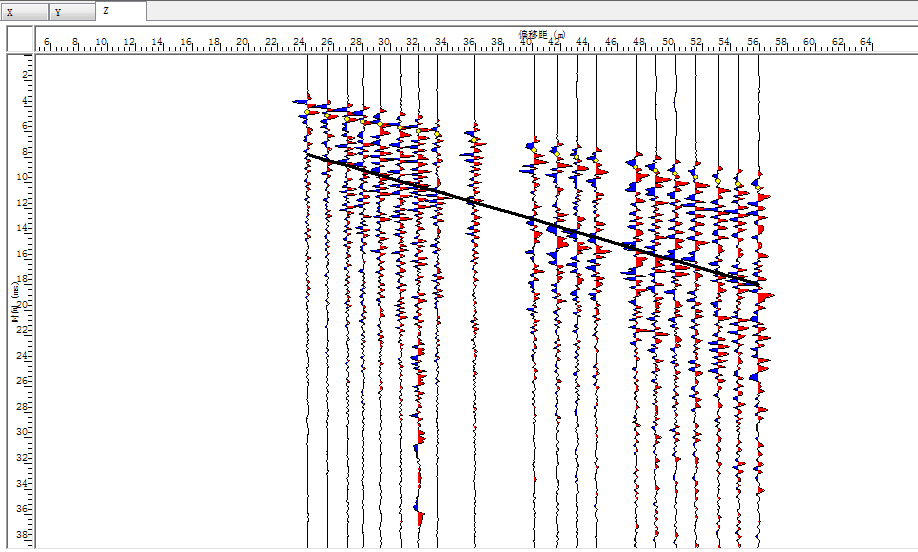Screen dimensions: 918x552
Task: Click the 38 mark on the time ruler
Action: click(x=25, y=535)
